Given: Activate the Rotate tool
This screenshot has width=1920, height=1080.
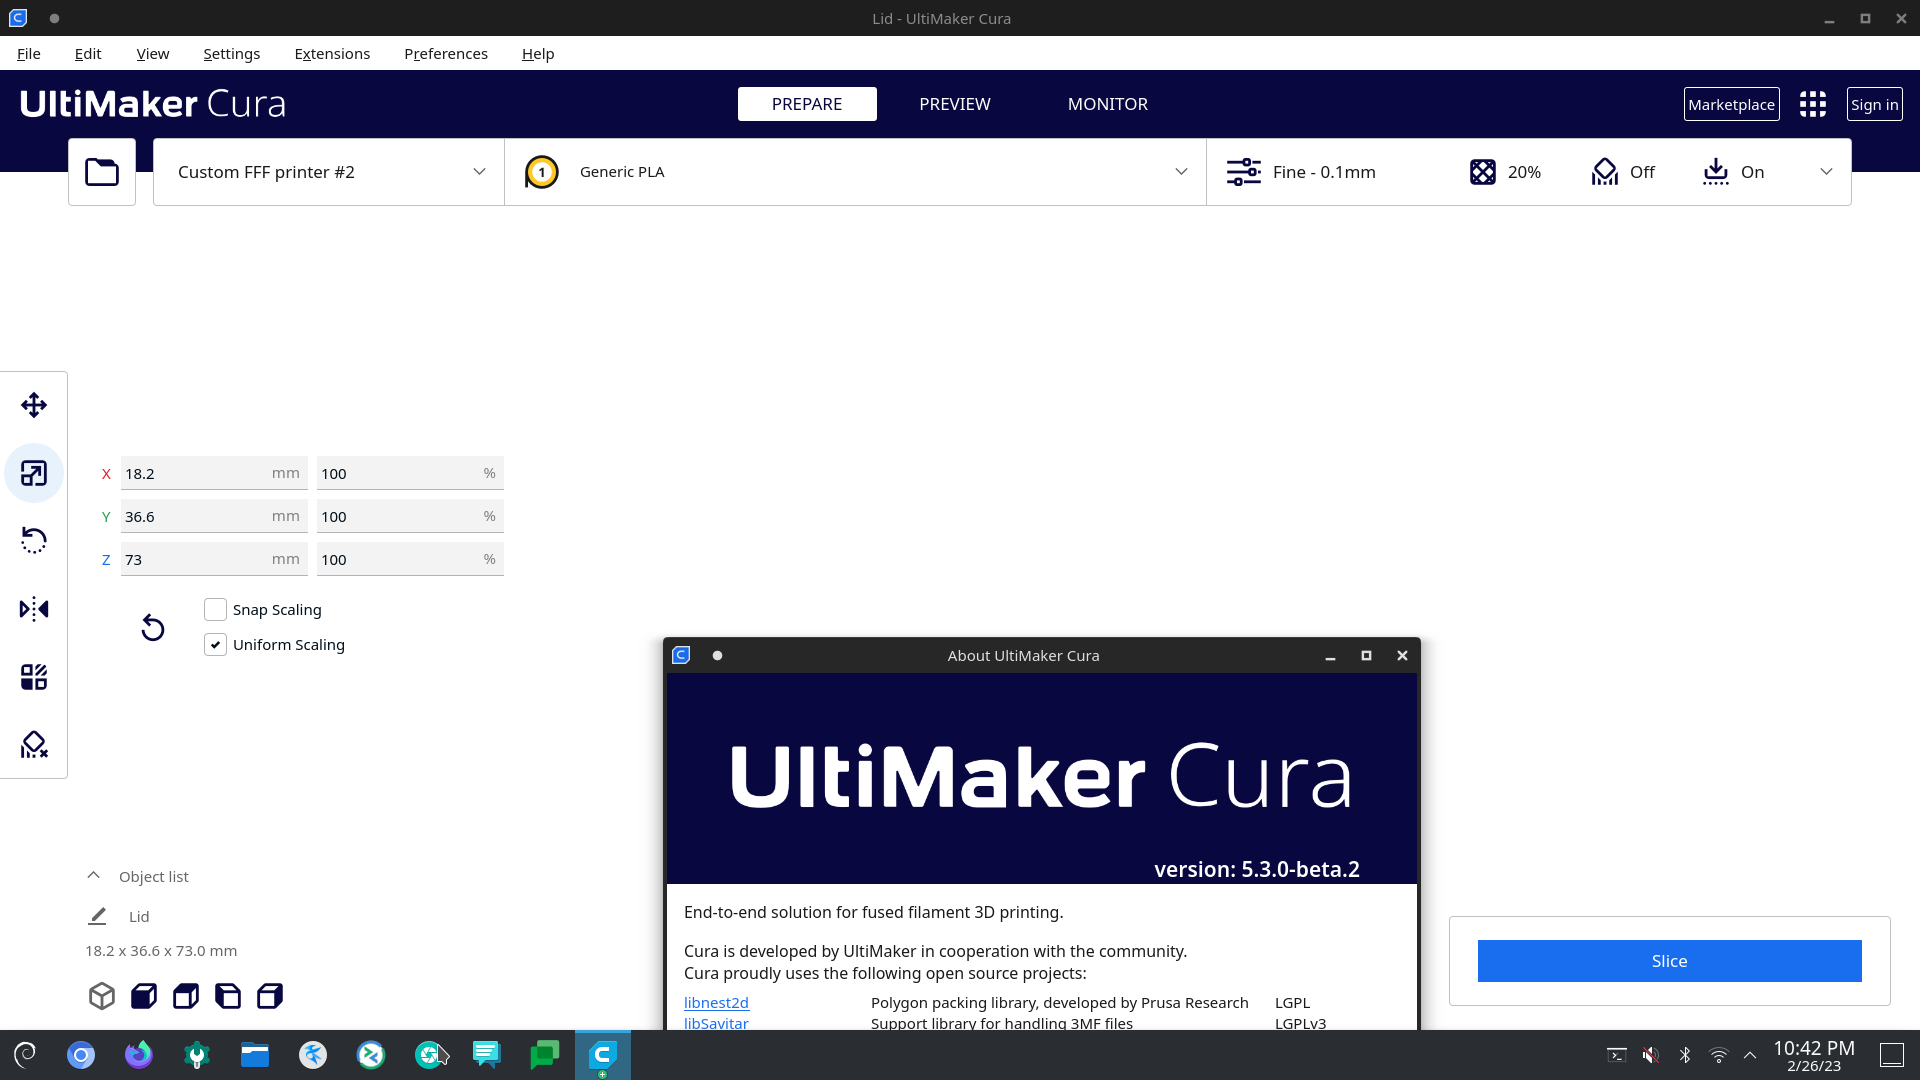Looking at the screenshot, I should point(33,540).
